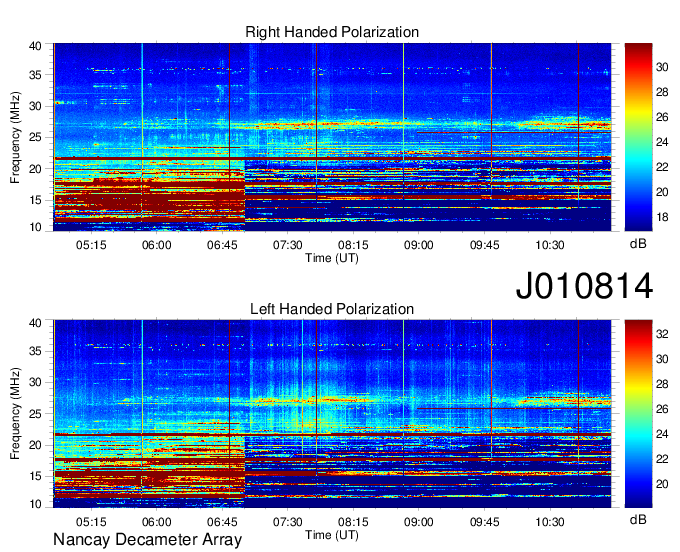Click the "Nancay Decameter Array" caption
Viewport: 680px width, 552px height.
pyautogui.click(x=147, y=539)
